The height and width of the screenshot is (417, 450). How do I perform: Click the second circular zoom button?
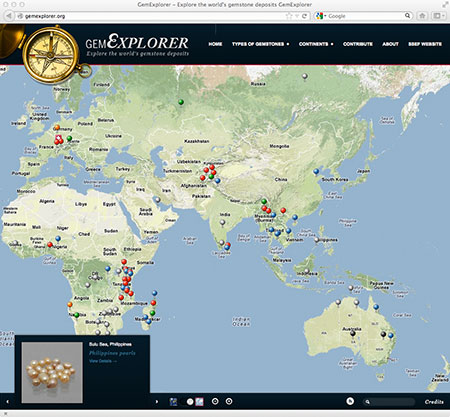click(229, 401)
